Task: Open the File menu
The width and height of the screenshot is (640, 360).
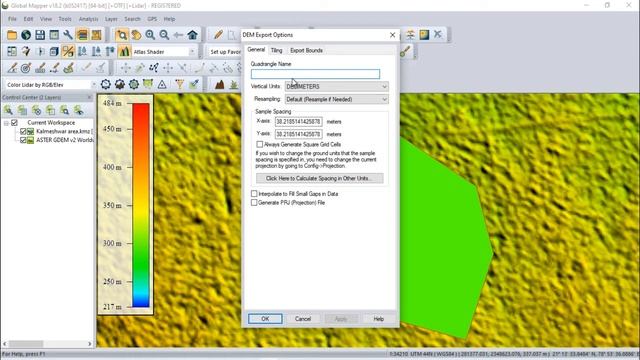Action: (x=12, y=19)
